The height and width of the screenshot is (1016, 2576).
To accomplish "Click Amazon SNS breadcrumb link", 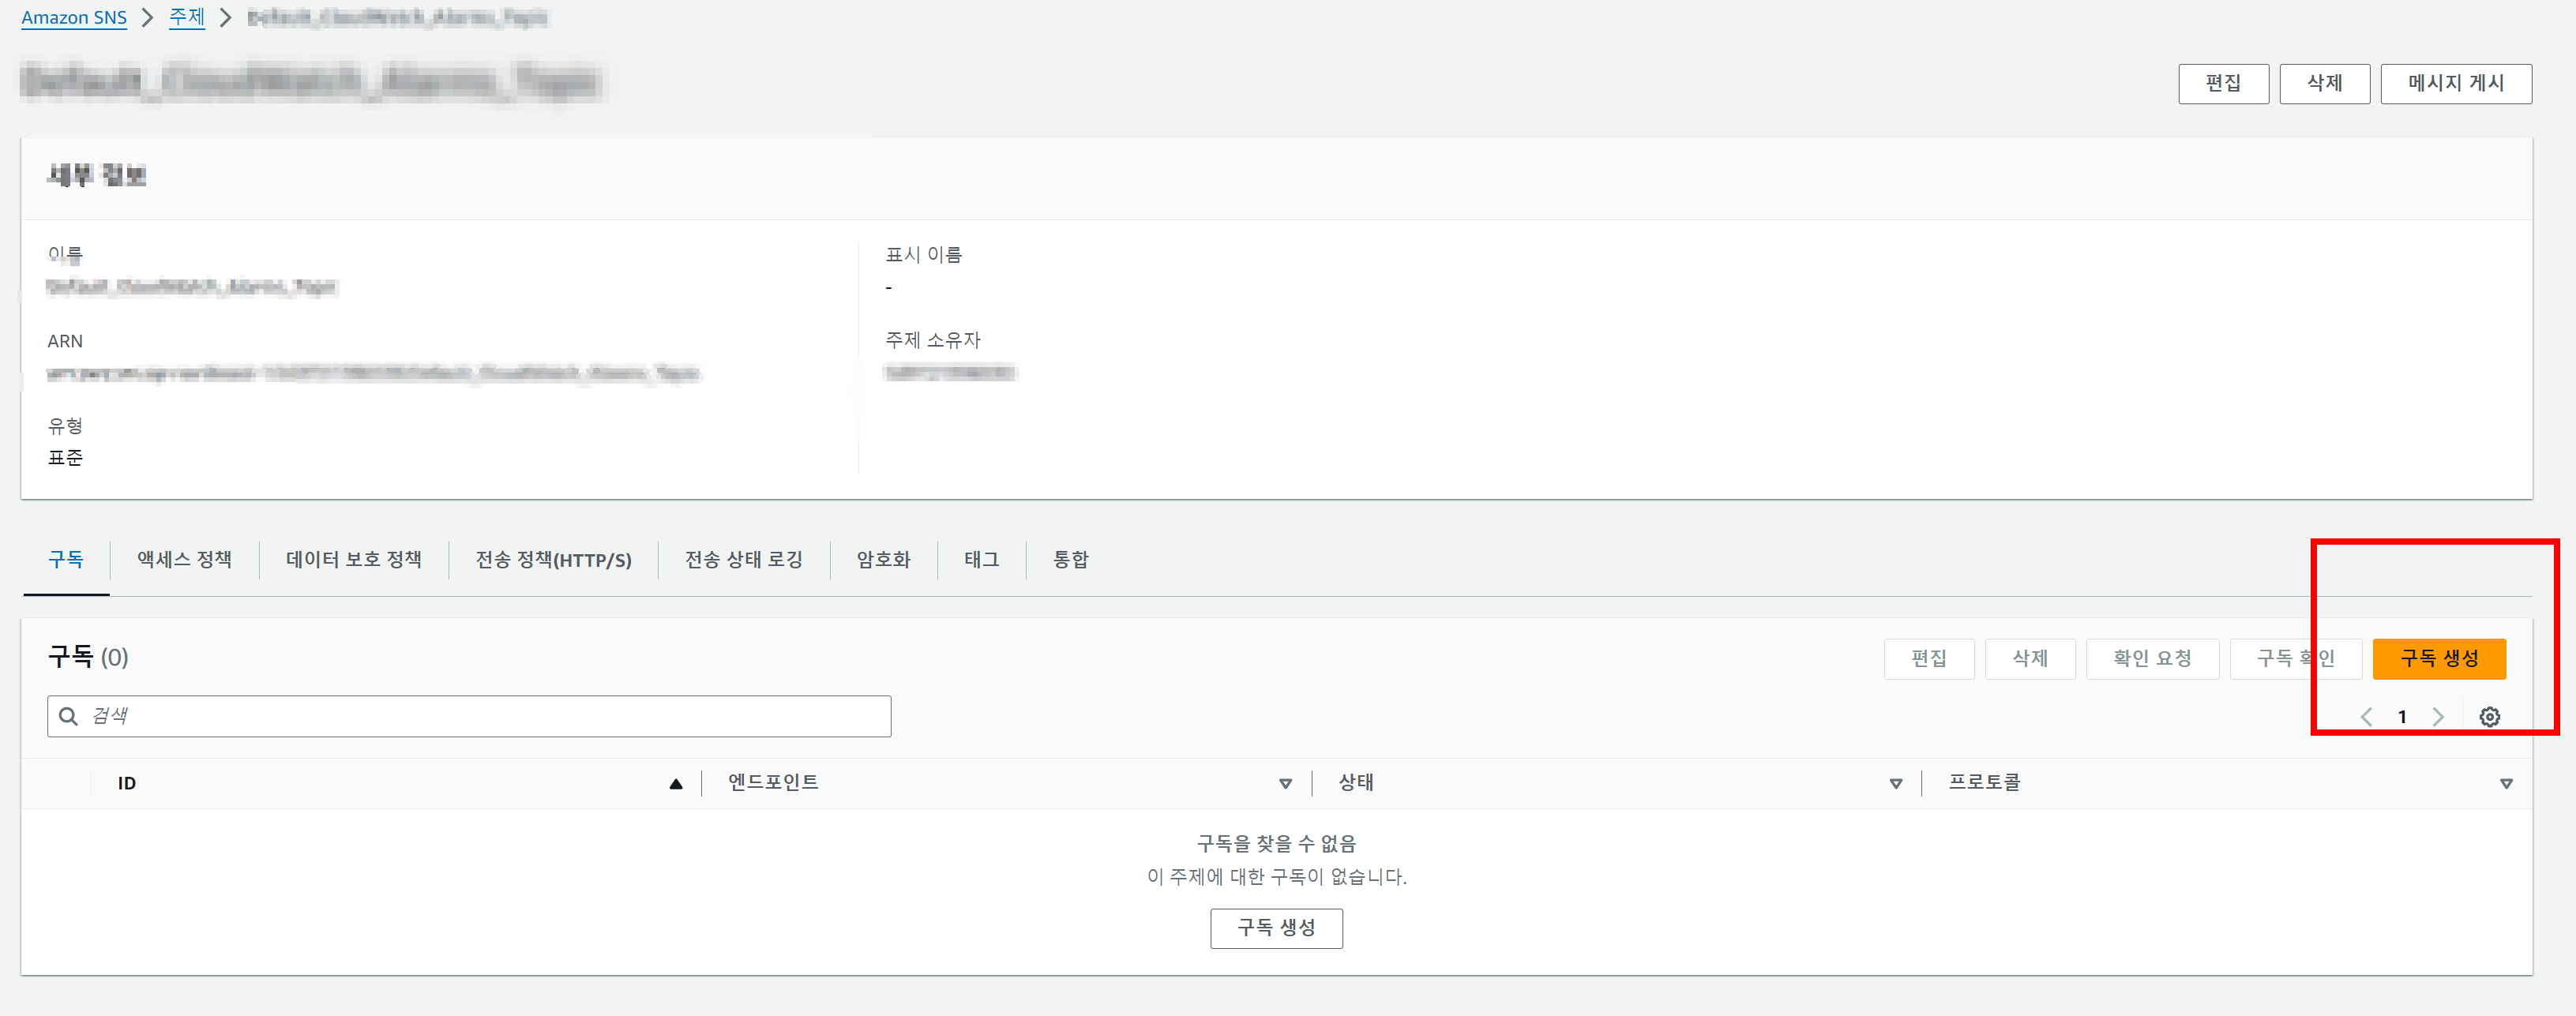I will point(74,17).
